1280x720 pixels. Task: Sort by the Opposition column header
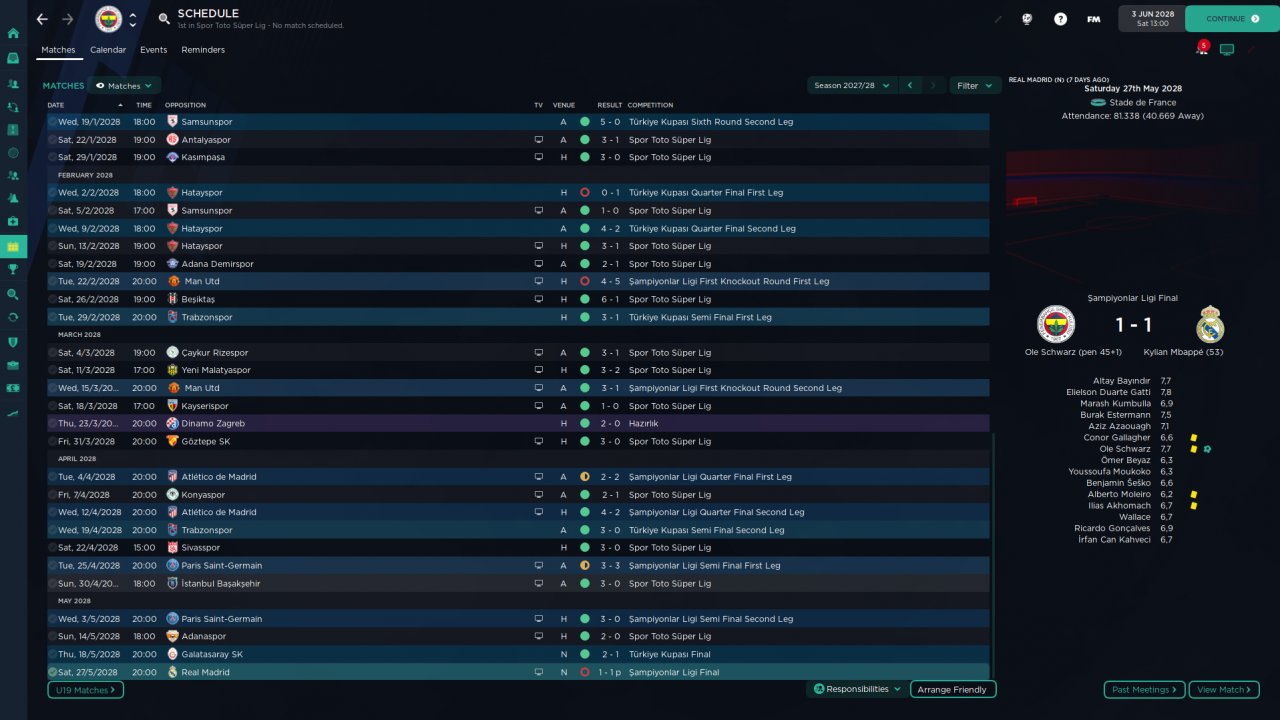point(185,105)
